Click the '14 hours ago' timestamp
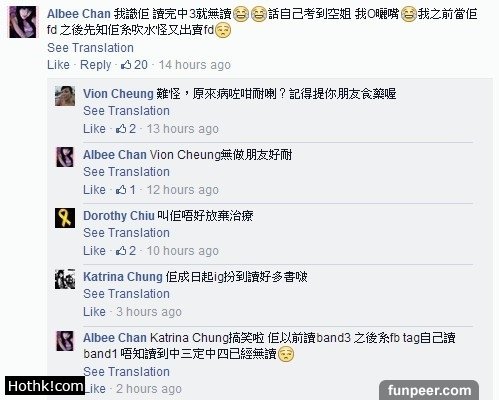Viewport: 499px width, 400px height. point(195,65)
